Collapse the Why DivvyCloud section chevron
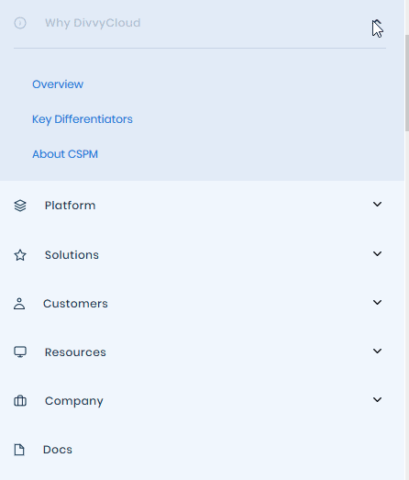The width and height of the screenshot is (409, 480). pos(377,23)
